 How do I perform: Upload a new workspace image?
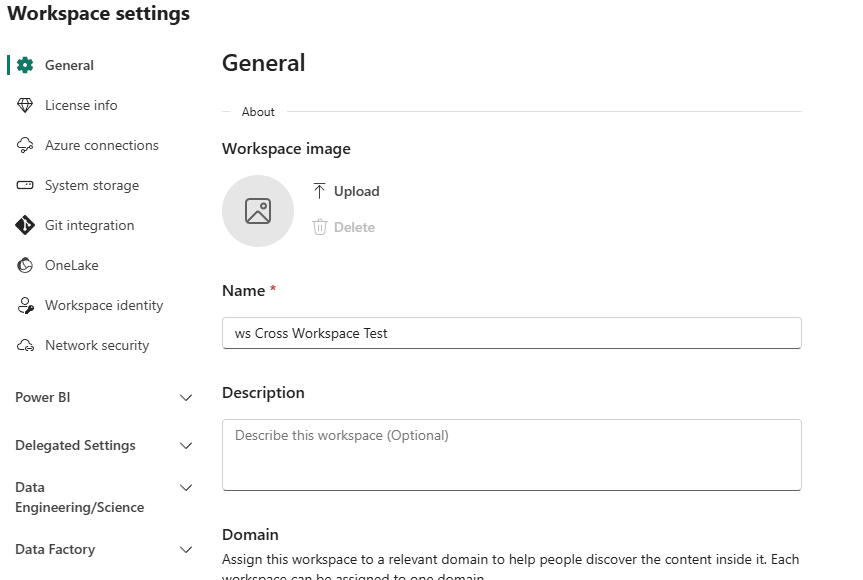346,191
